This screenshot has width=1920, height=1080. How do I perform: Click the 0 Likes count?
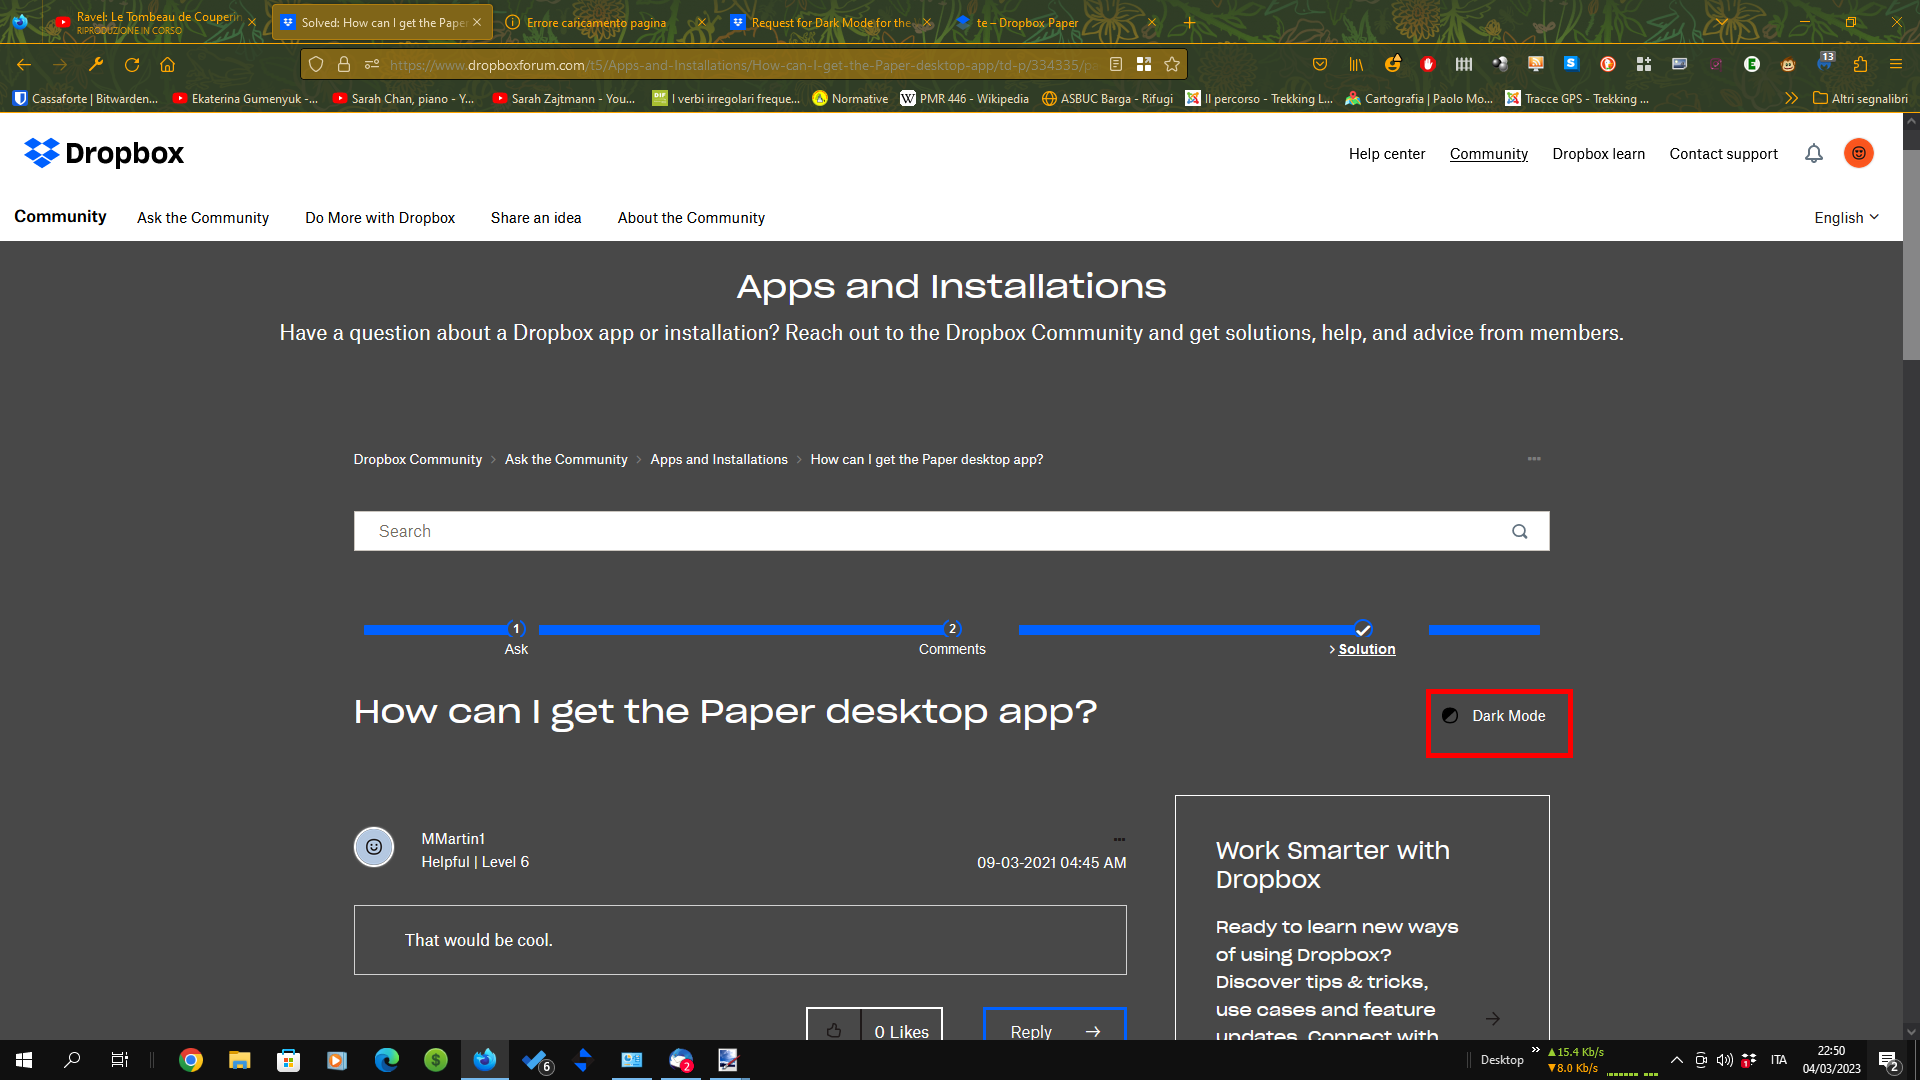click(x=901, y=1031)
